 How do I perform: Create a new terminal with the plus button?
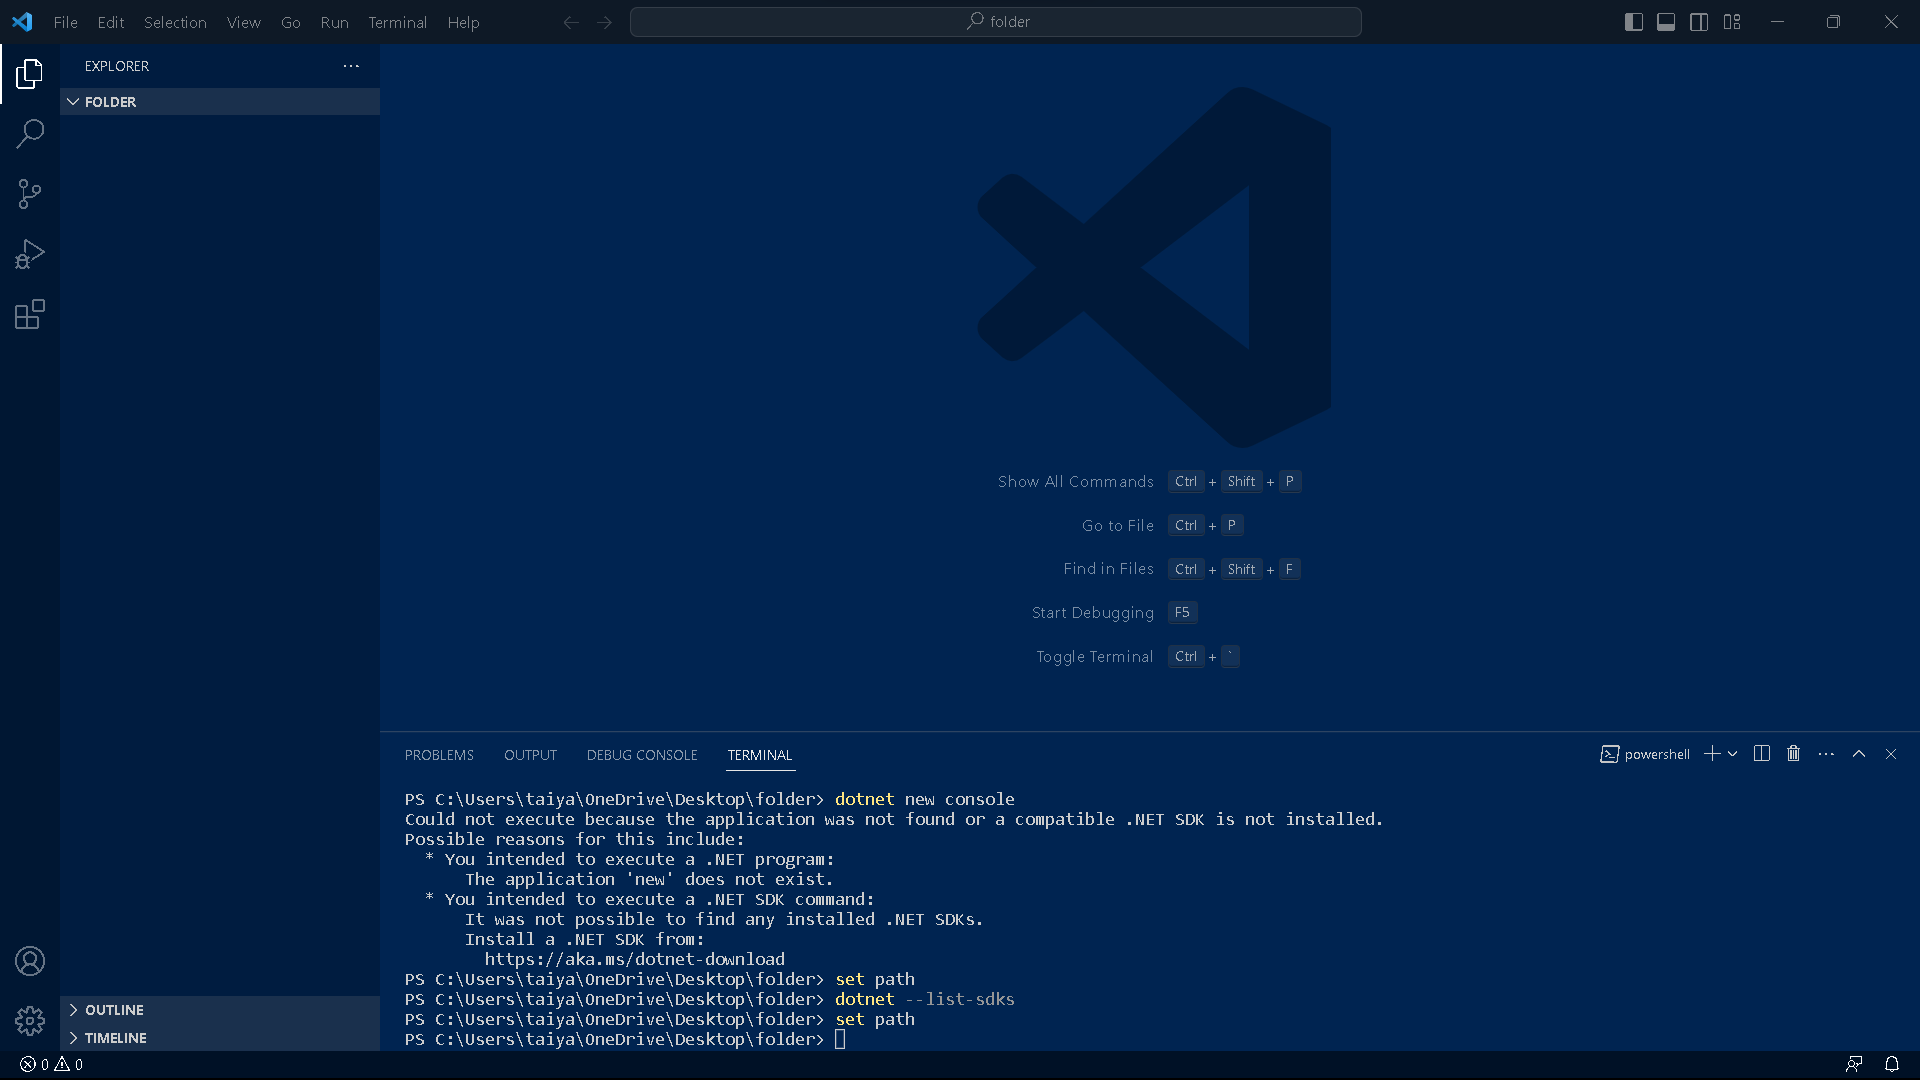pyautogui.click(x=1712, y=753)
